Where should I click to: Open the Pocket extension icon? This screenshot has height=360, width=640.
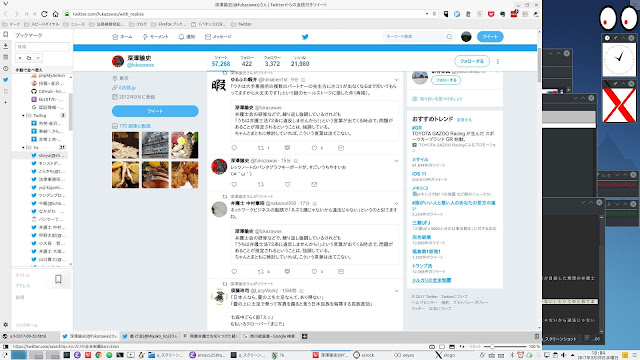click(491, 14)
